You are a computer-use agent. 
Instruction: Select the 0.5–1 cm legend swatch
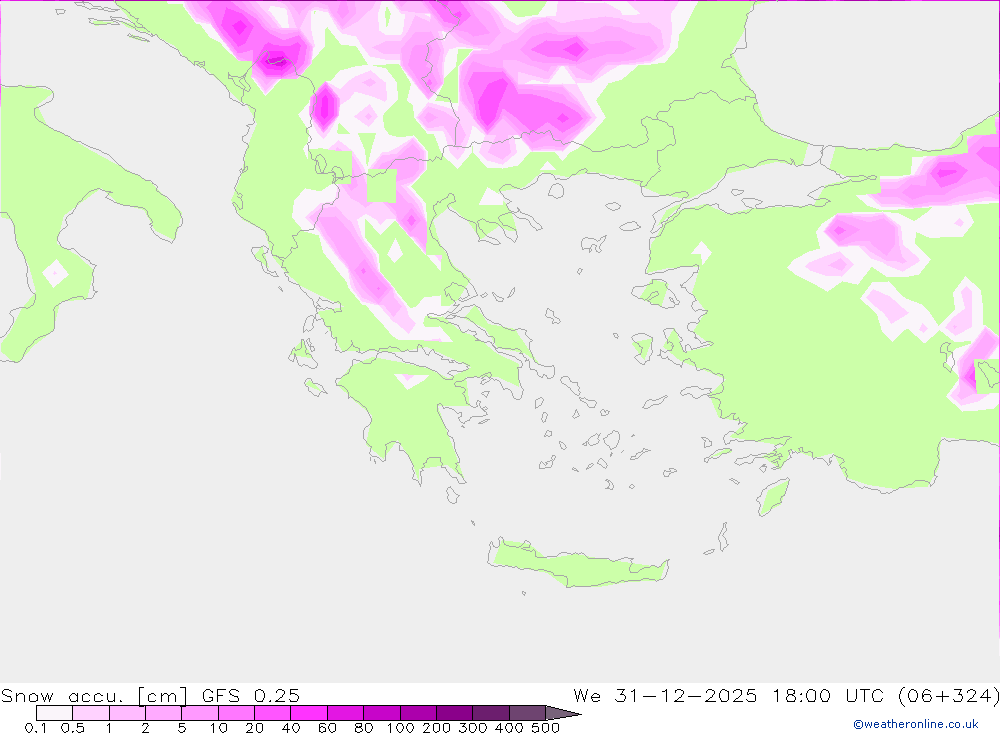click(x=91, y=713)
